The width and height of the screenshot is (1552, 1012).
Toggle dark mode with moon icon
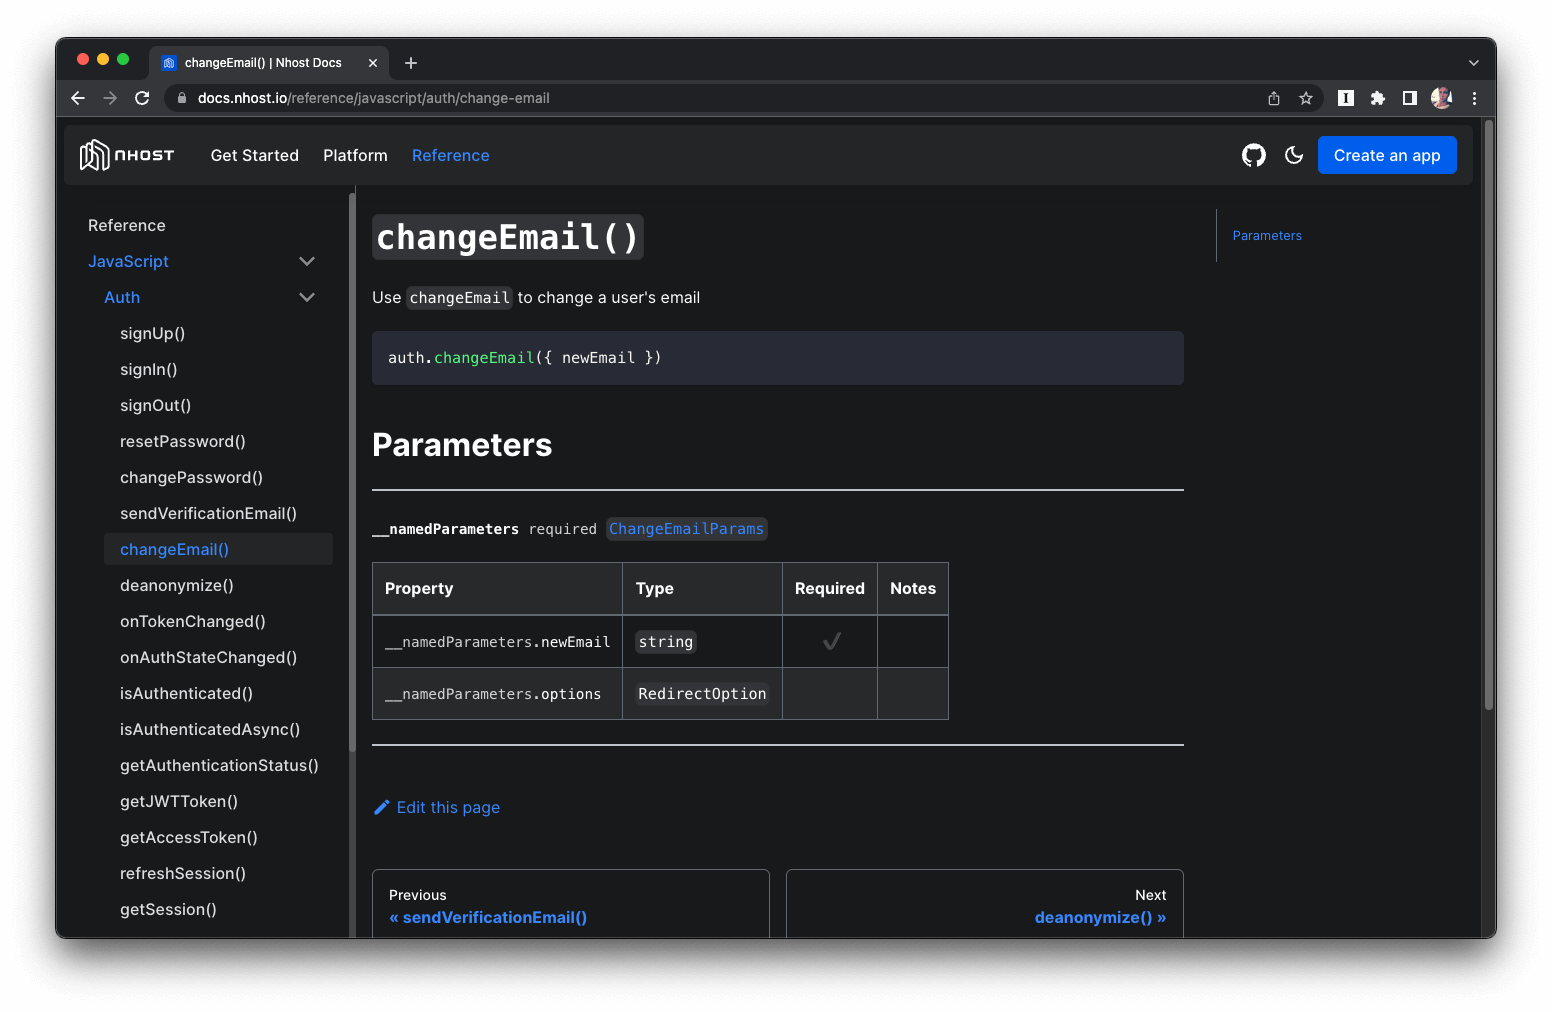[1294, 155]
